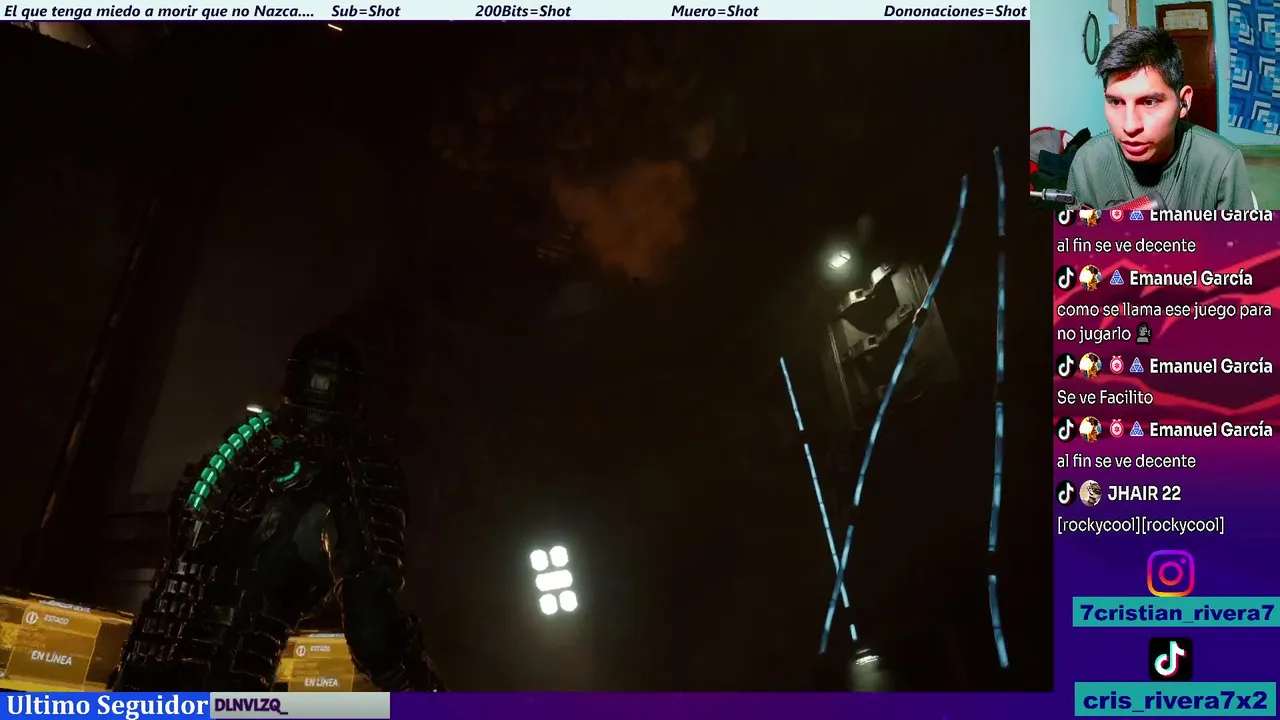Click 'Se ve Facilito' chat message
Screen dimensions: 1280x720
coord(1105,398)
